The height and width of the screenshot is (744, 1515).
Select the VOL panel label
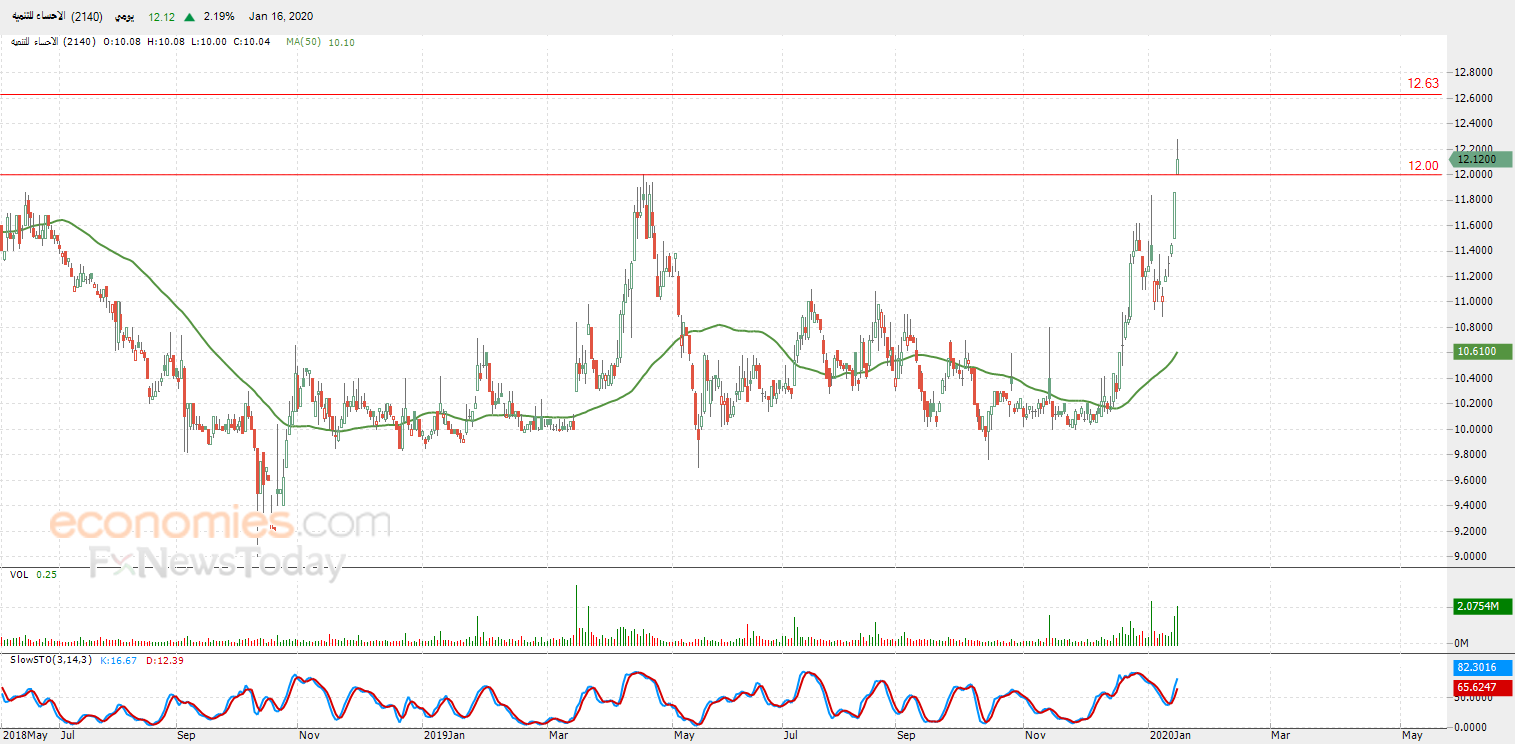[19, 575]
